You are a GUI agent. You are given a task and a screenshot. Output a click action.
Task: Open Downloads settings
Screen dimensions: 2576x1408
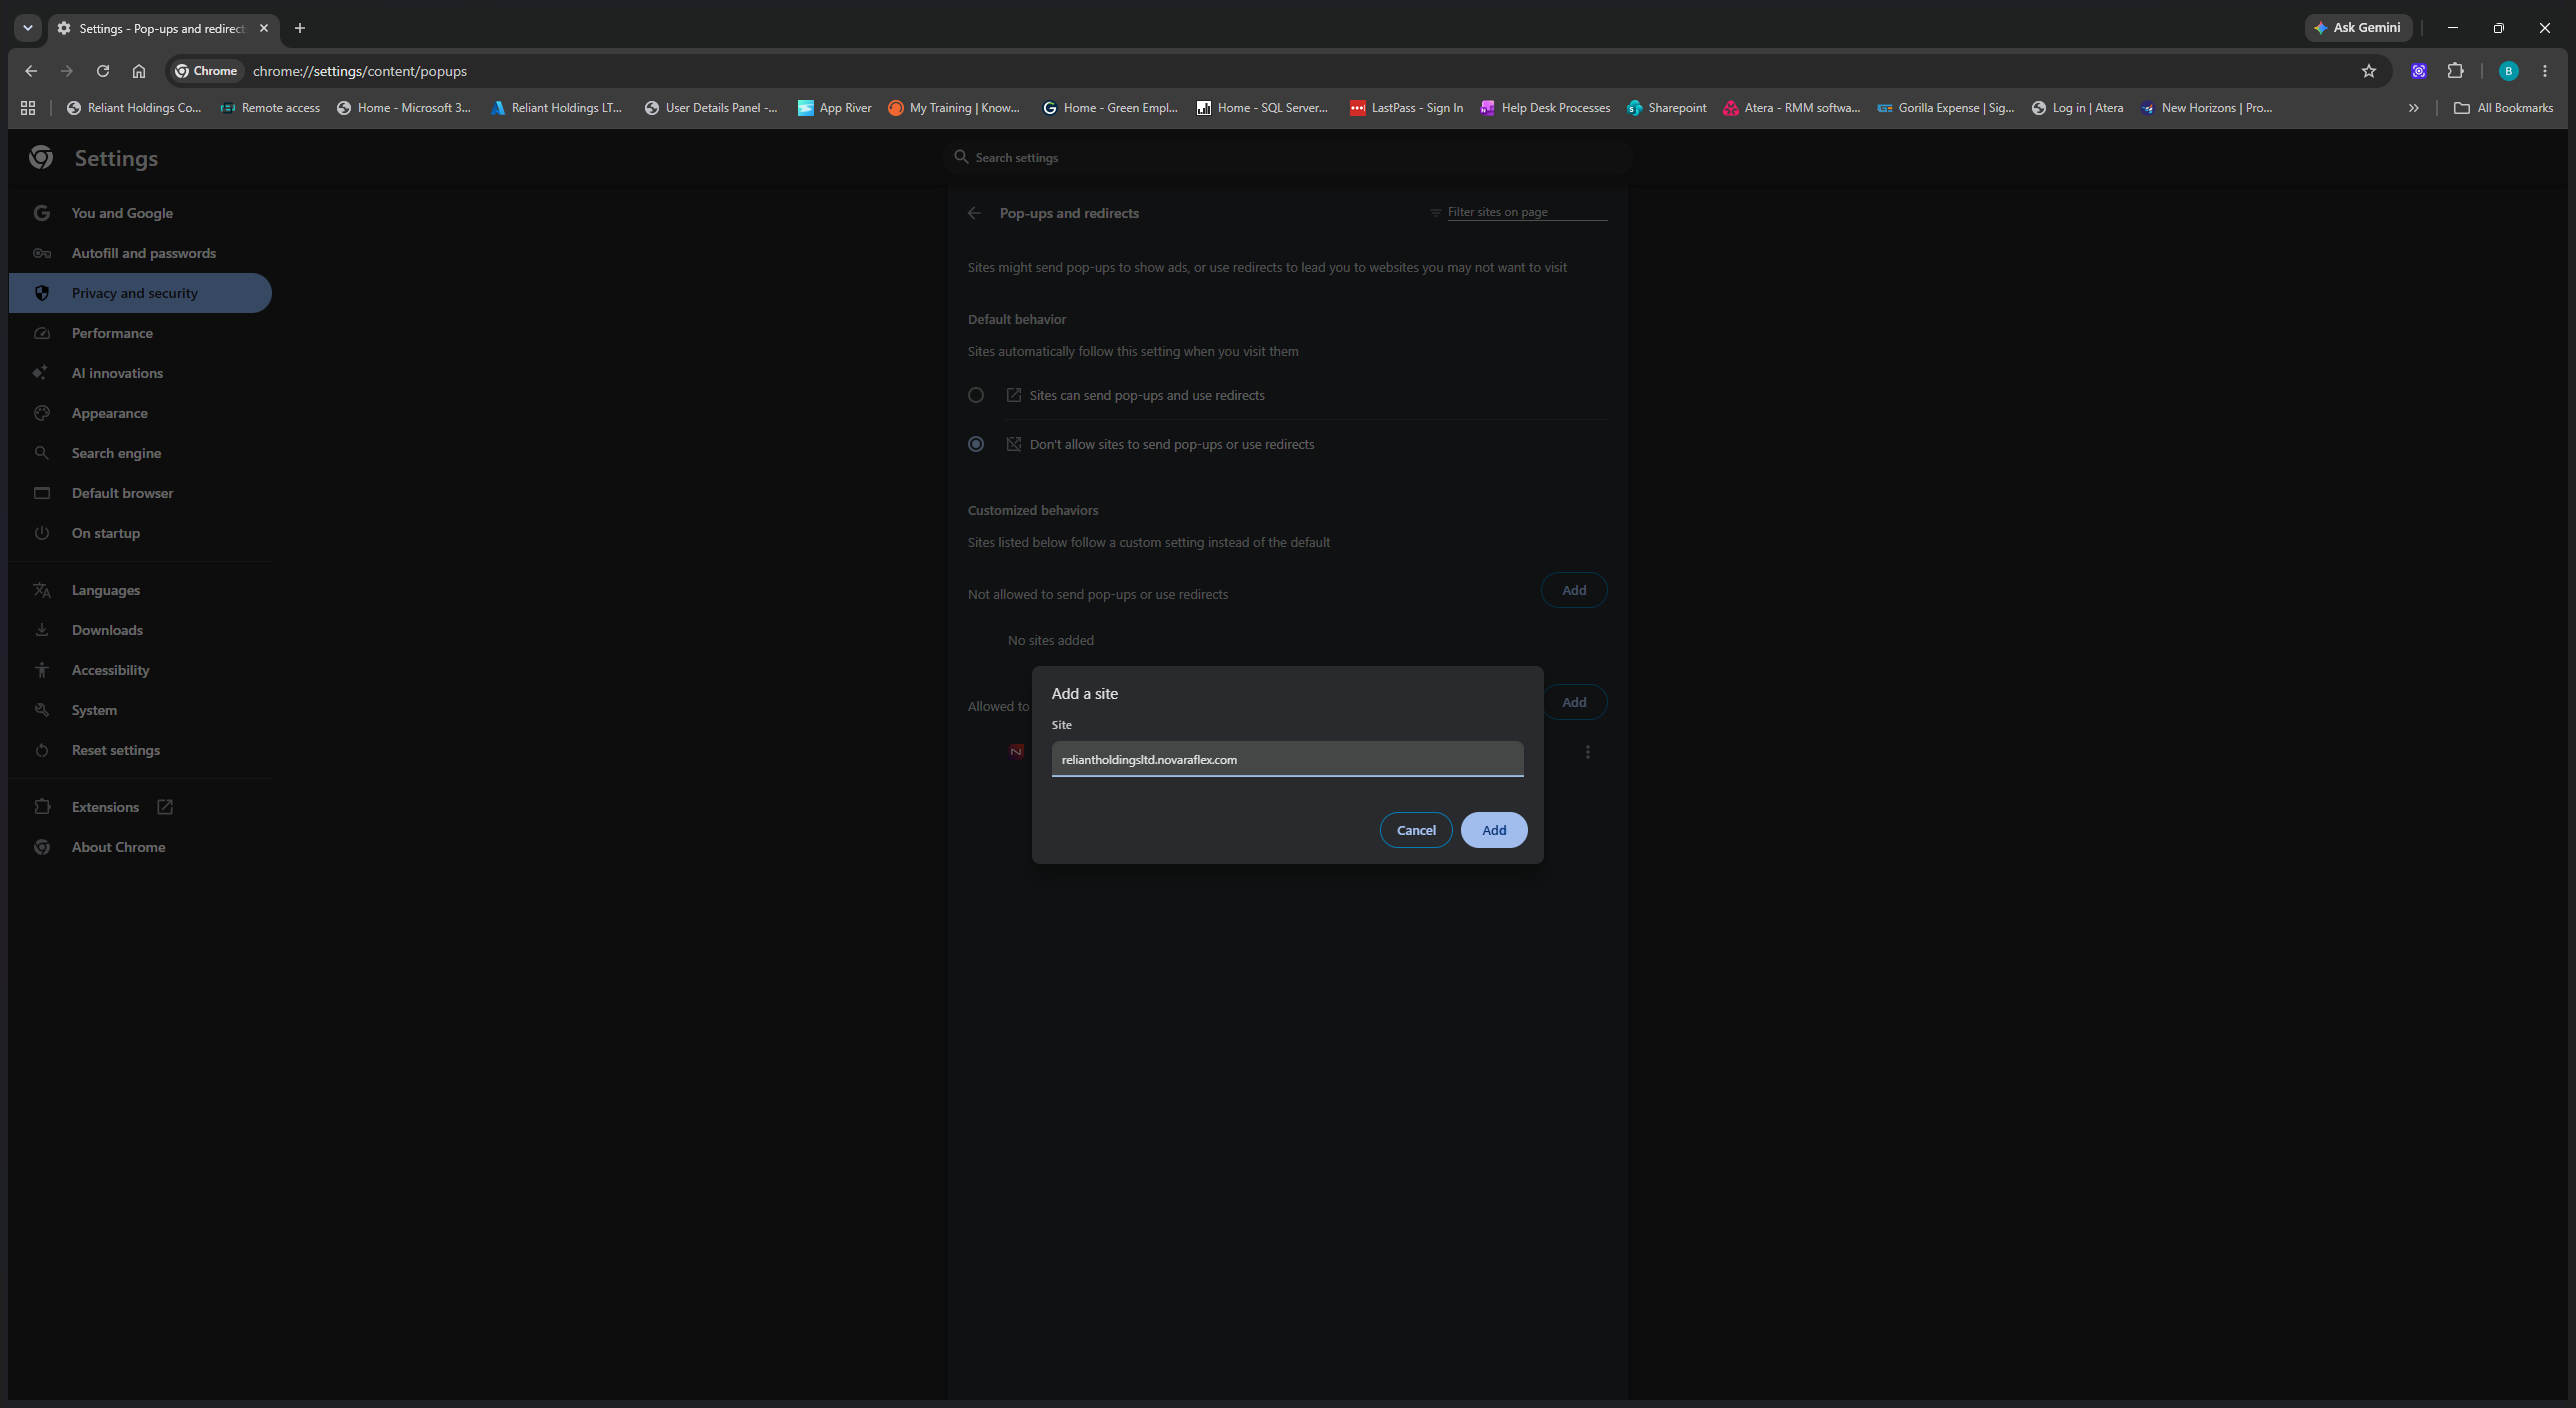pos(140,630)
